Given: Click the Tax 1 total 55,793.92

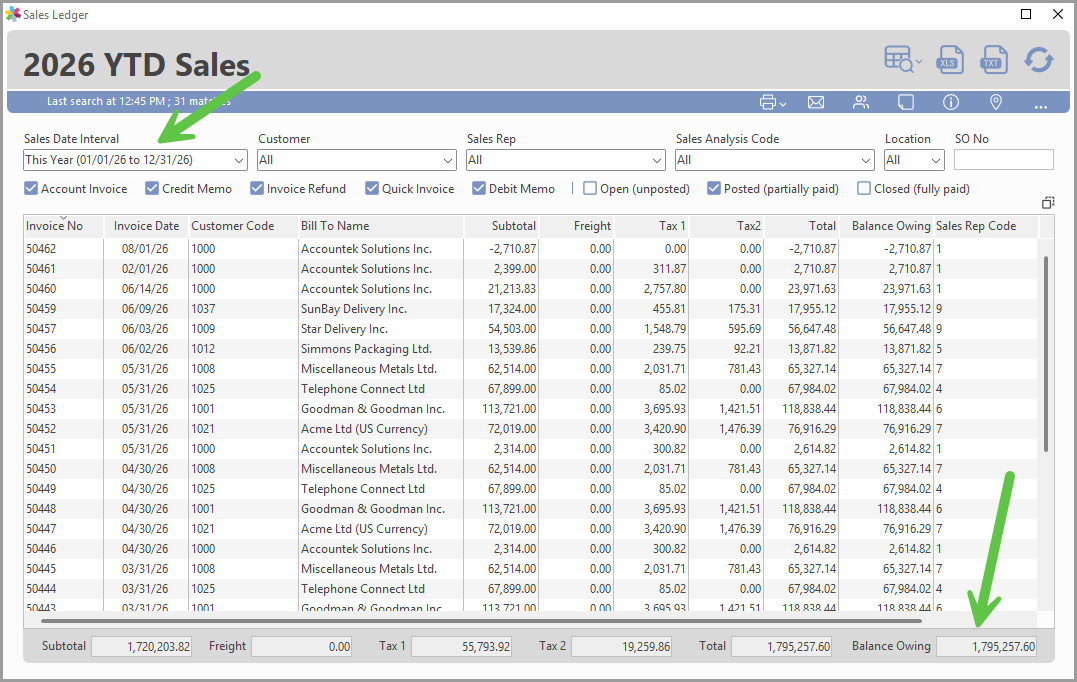Looking at the screenshot, I should coord(462,646).
